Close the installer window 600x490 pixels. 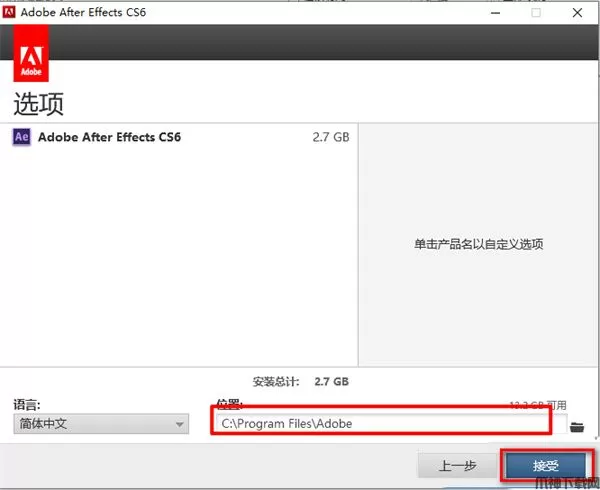pyautogui.click(x=577, y=13)
